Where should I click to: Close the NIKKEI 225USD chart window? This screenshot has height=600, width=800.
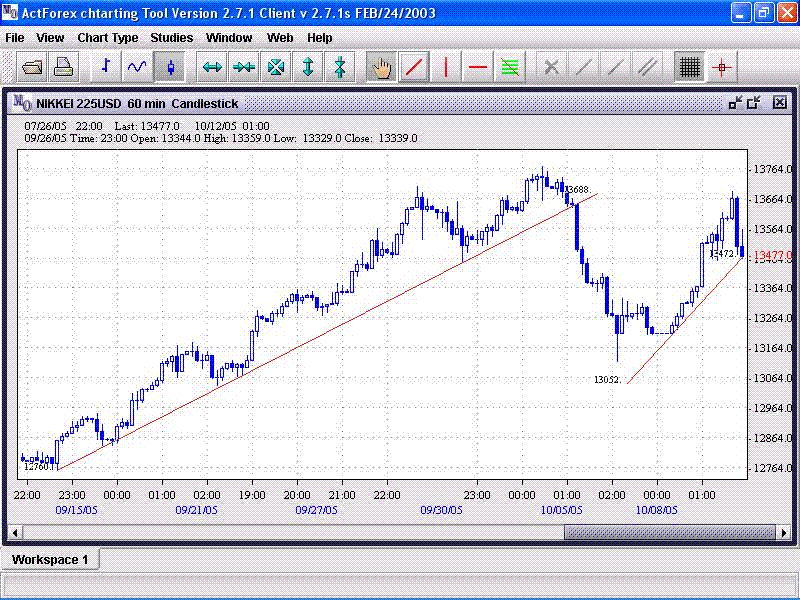[x=779, y=102]
